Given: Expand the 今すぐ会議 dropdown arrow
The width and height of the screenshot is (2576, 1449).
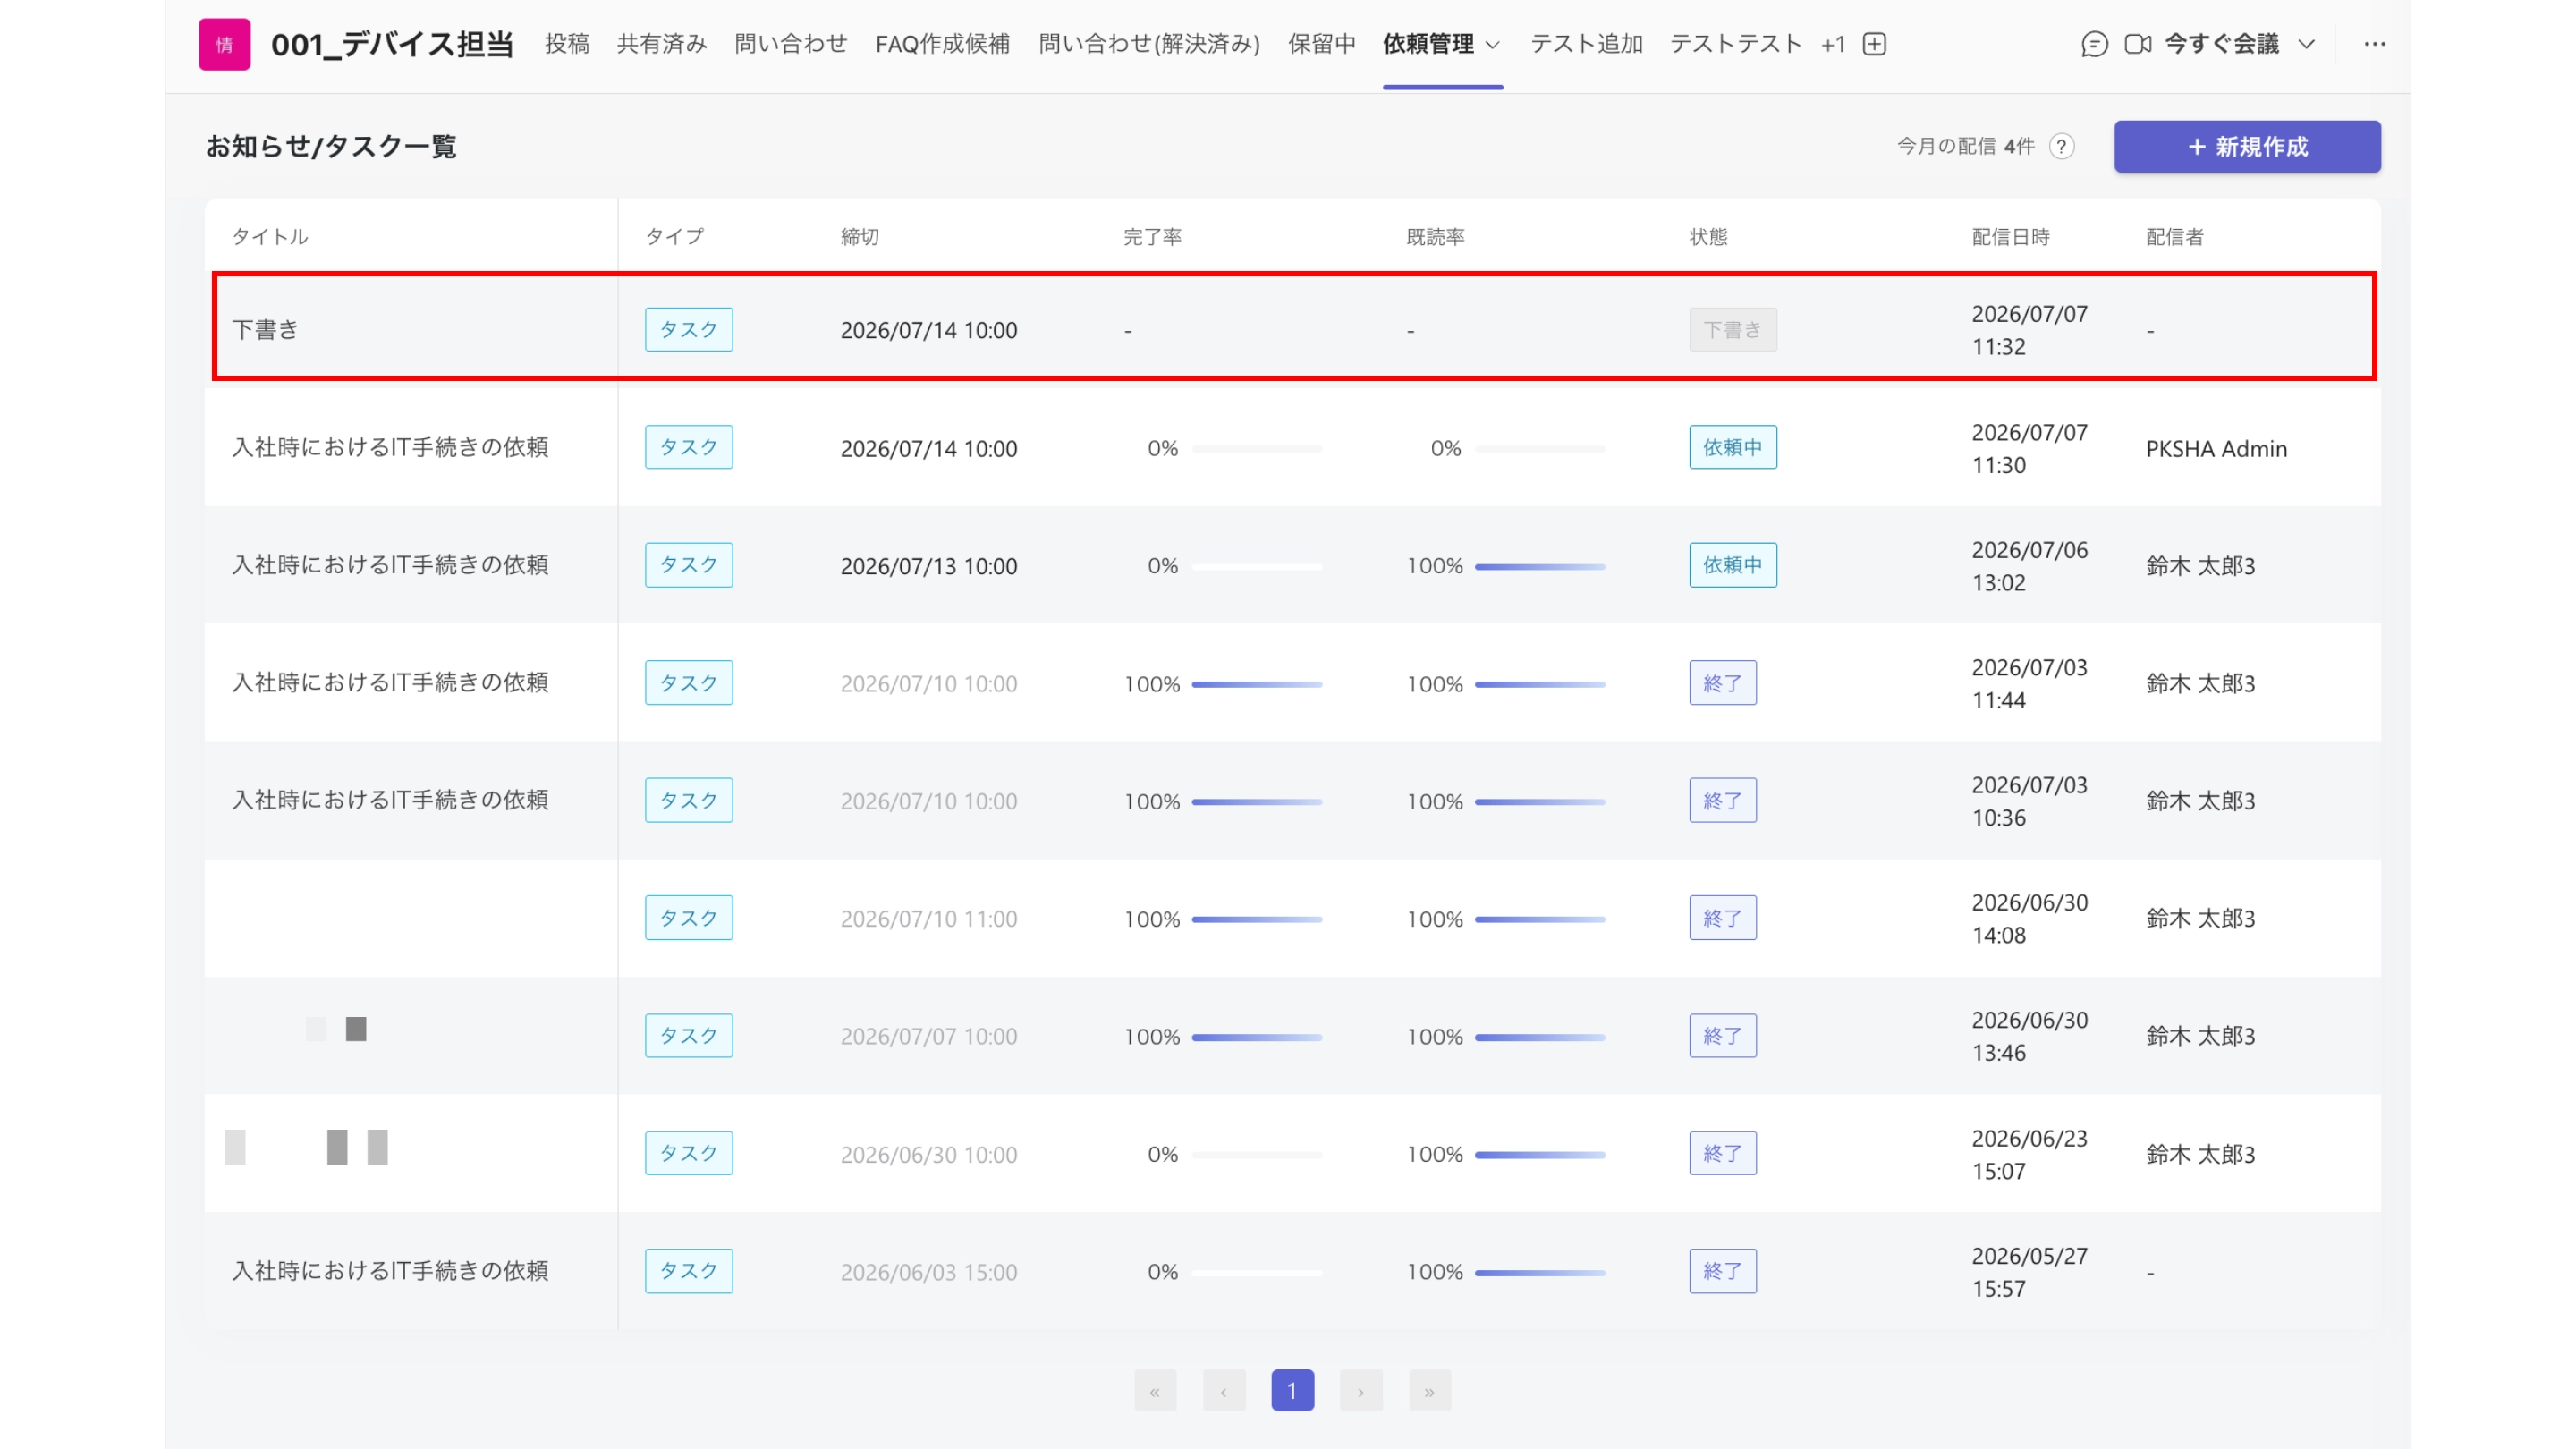Looking at the screenshot, I should [2307, 44].
